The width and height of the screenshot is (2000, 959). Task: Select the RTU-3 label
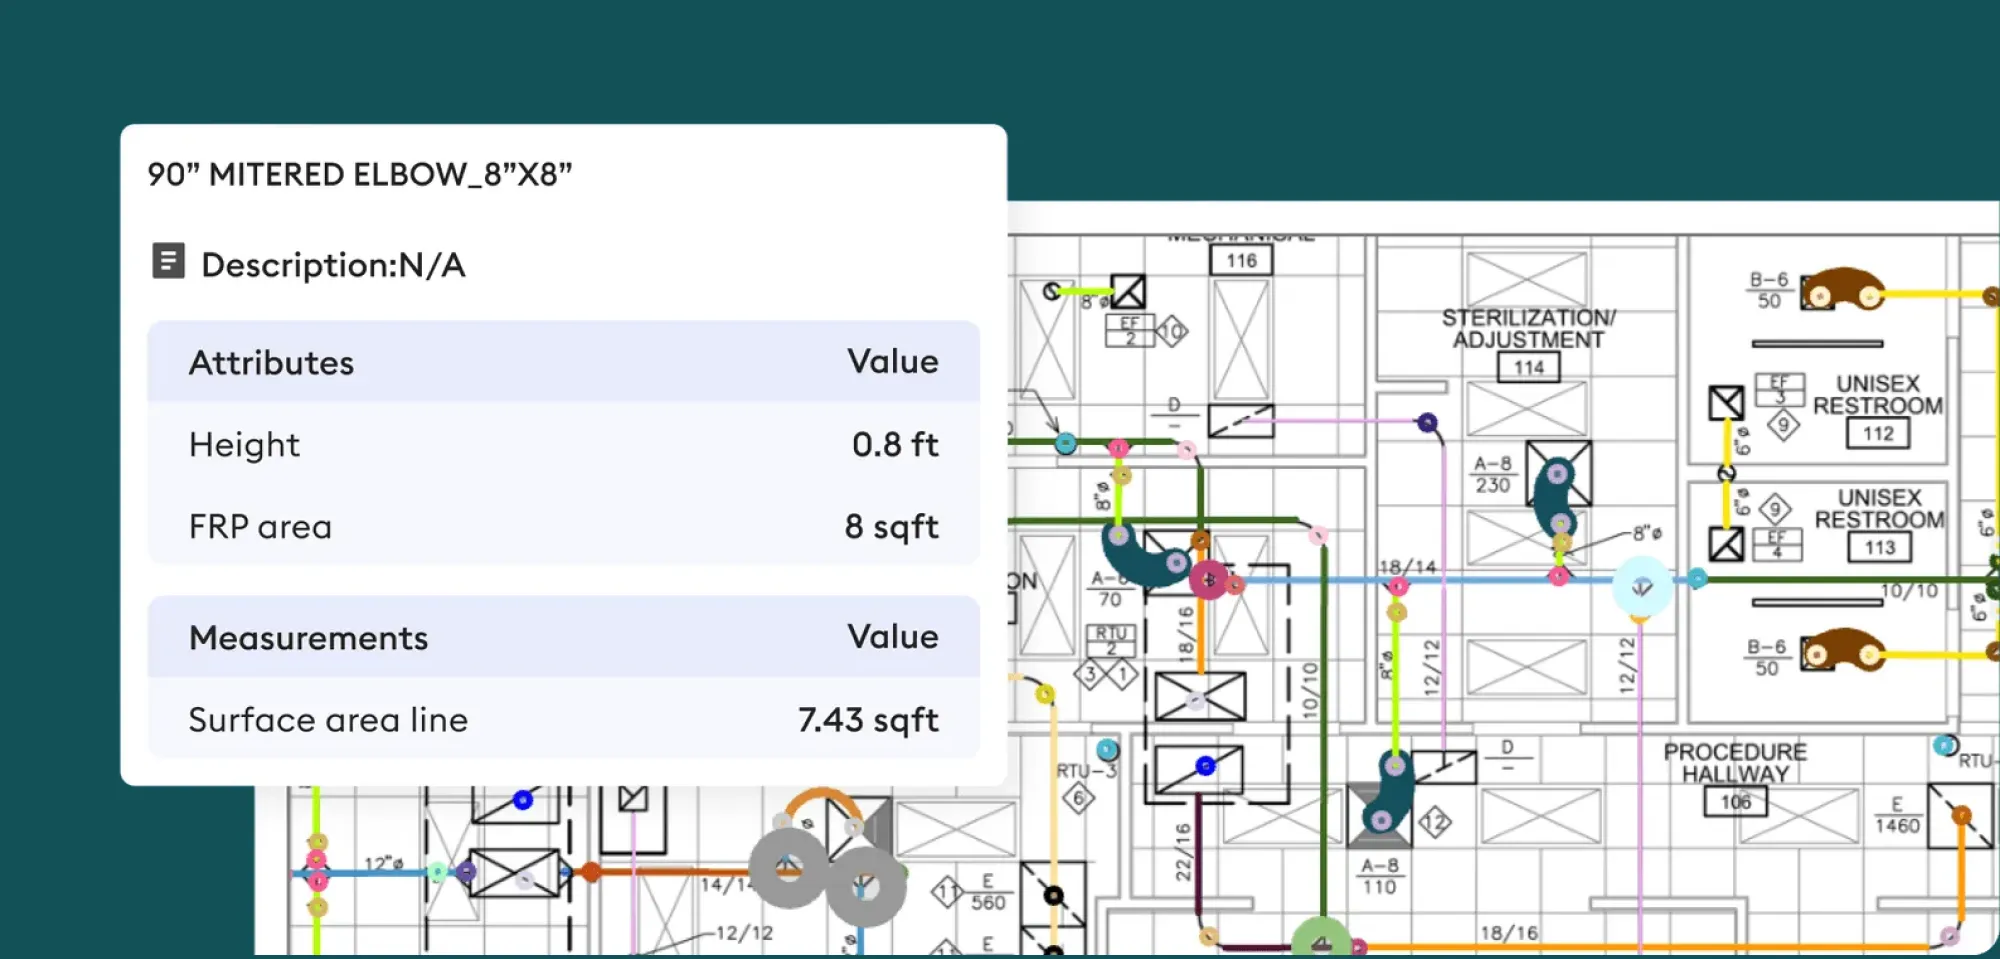1087,771
